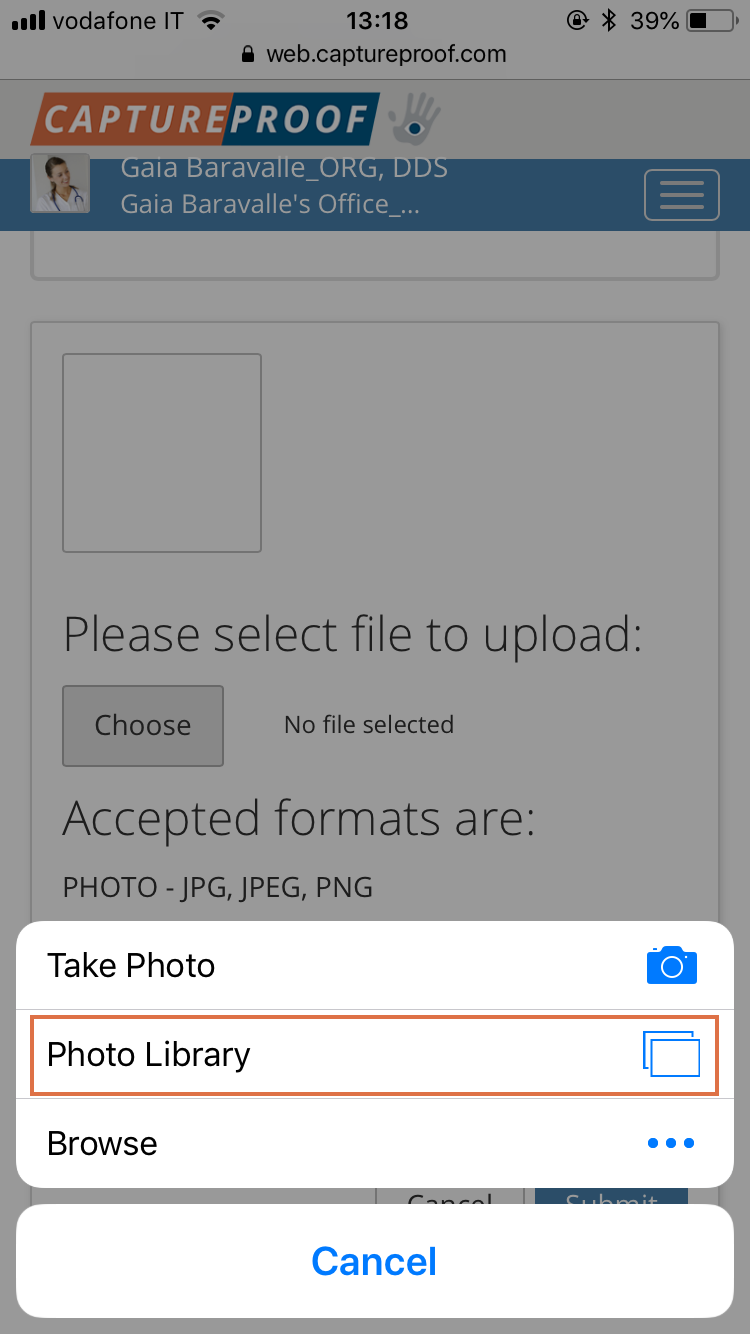Tap the padlock icon in the address bar
The width and height of the screenshot is (750, 1334).
pos(249,55)
